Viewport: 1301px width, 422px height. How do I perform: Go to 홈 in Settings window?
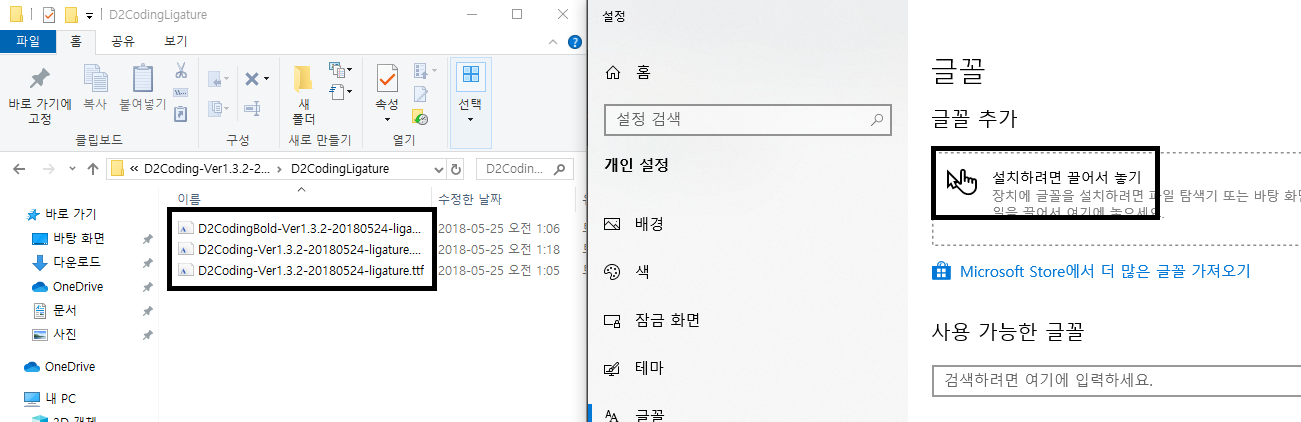(628, 72)
